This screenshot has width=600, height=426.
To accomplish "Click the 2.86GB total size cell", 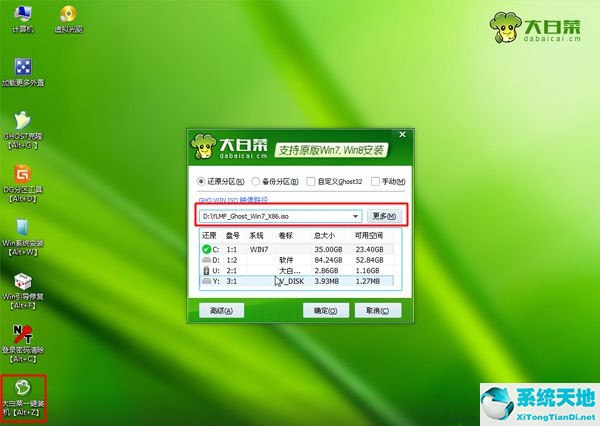I will coord(326,271).
